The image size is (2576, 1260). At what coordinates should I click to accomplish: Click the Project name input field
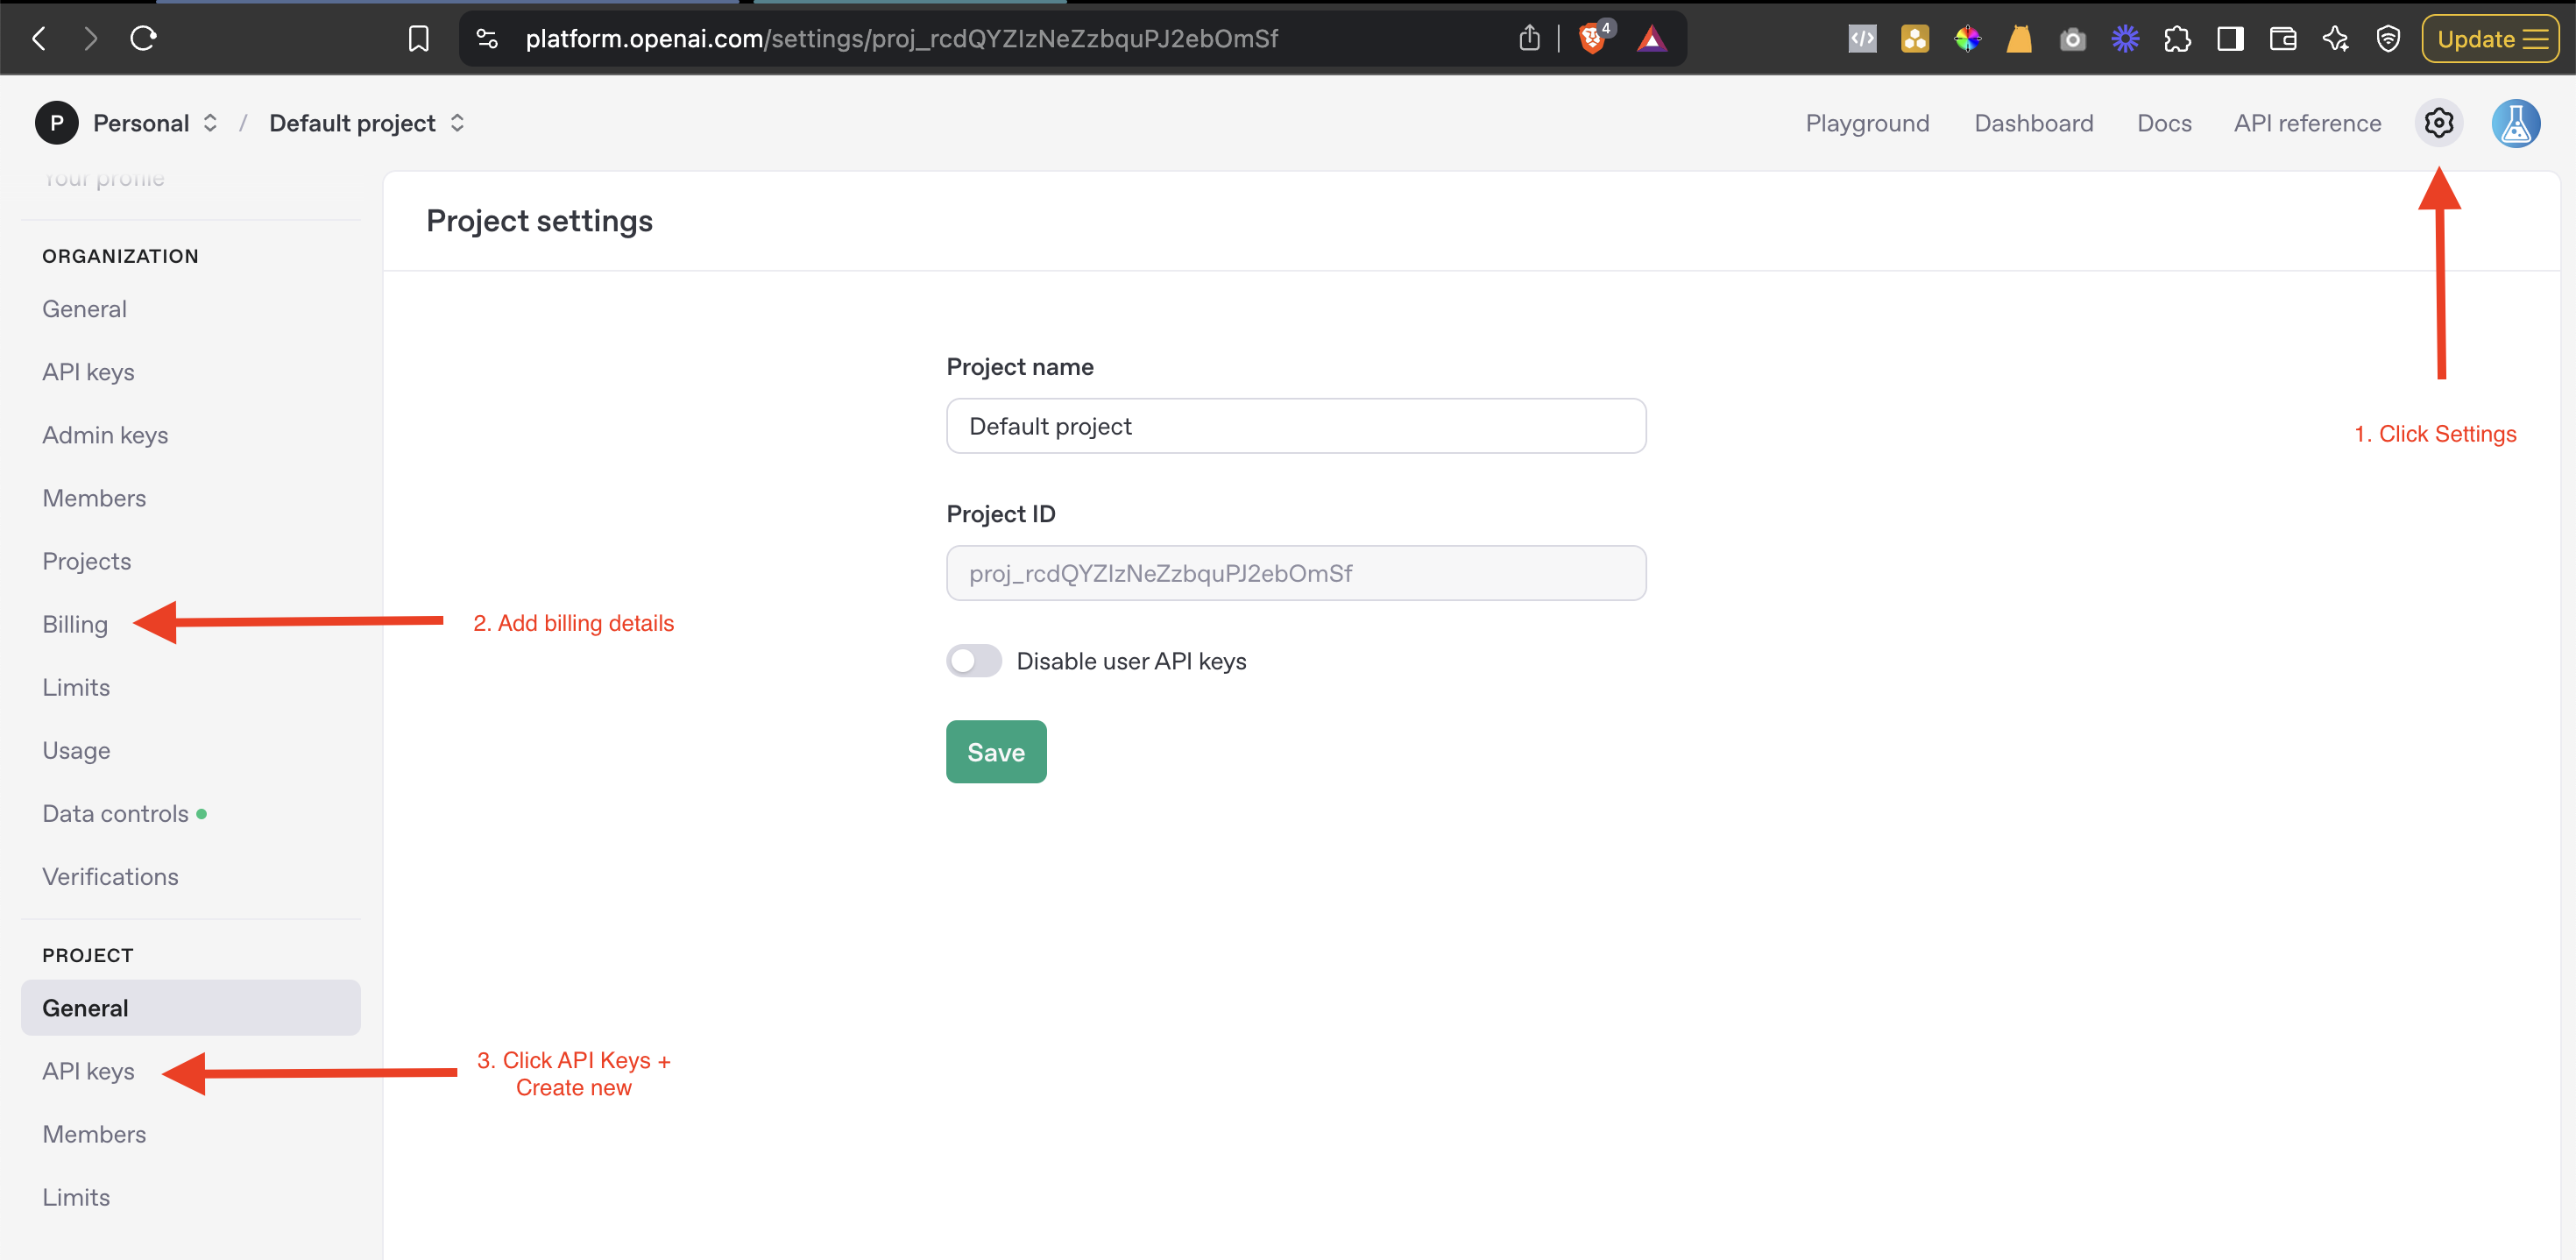point(1295,426)
